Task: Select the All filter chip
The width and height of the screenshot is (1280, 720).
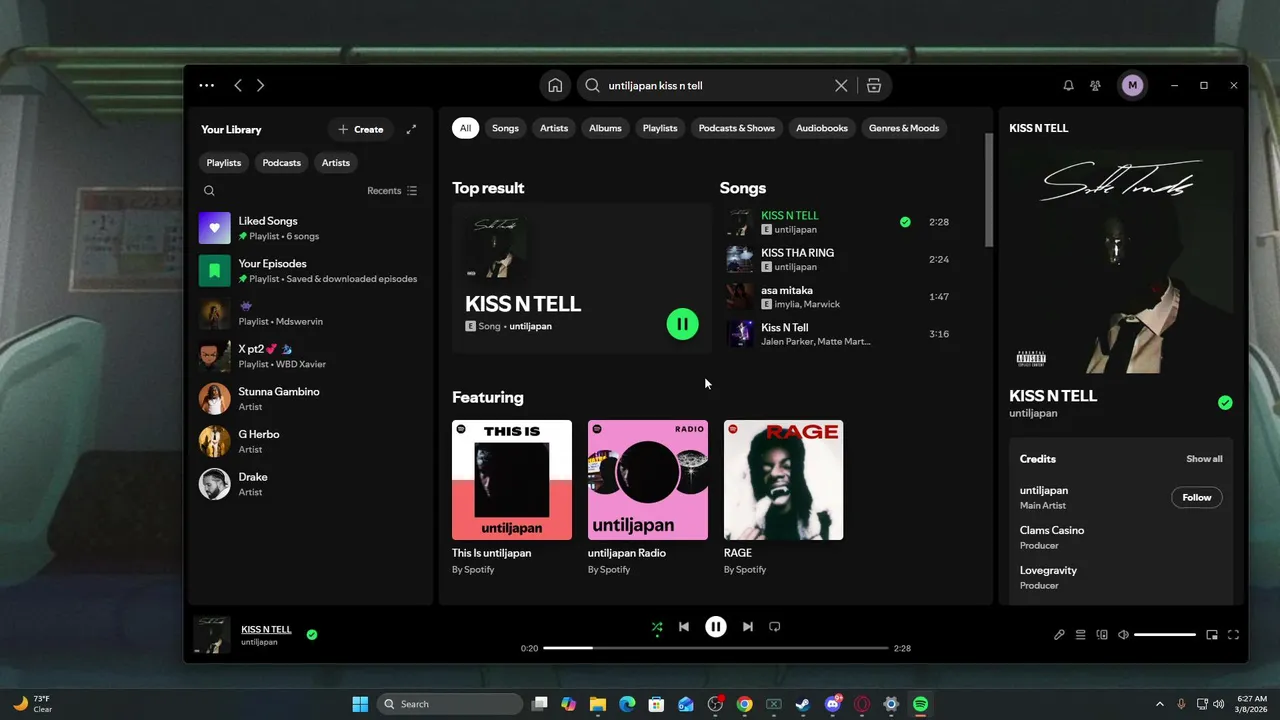Action: tap(465, 128)
